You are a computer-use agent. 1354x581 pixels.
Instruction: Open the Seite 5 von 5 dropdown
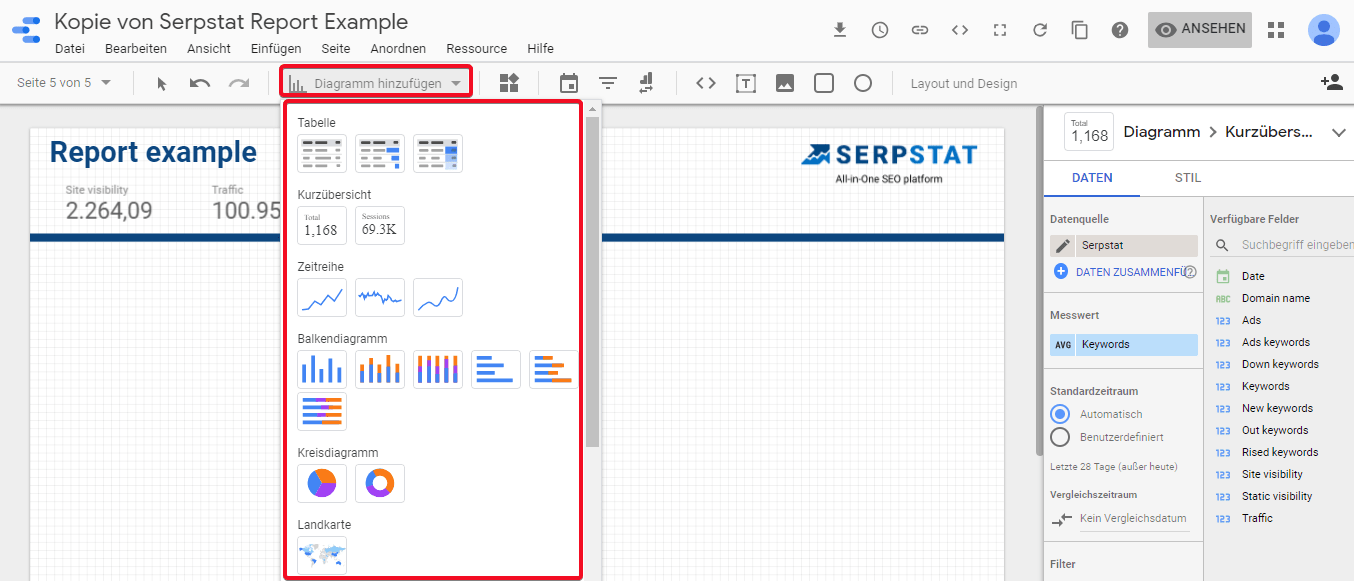click(x=64, y=83)
